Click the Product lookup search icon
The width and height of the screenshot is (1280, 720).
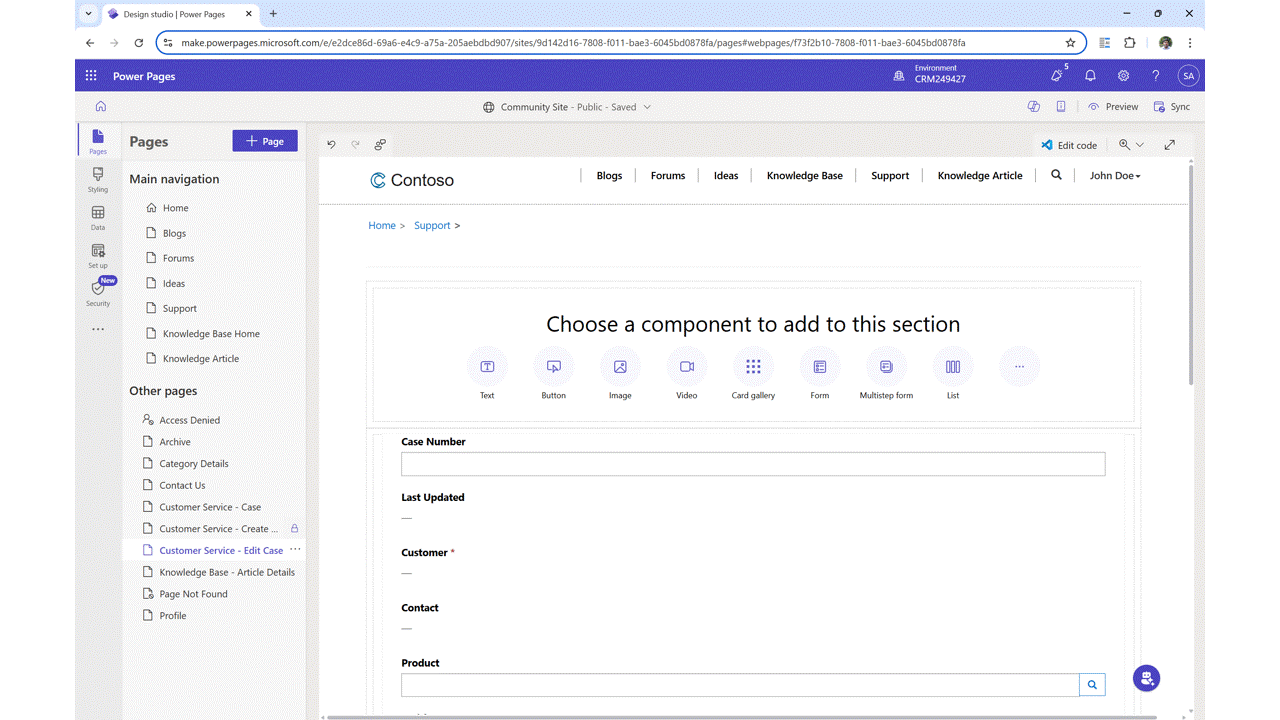point(1092,685)
